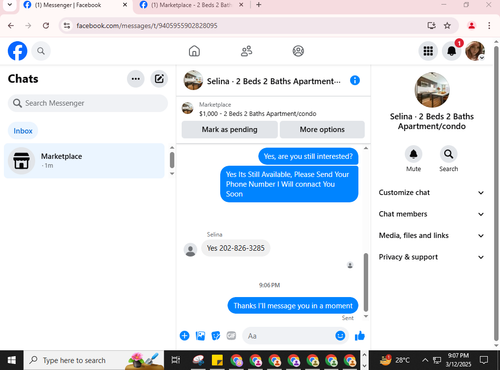
Task: Open the Marketplace chat in list
Action: pos(84,161)
